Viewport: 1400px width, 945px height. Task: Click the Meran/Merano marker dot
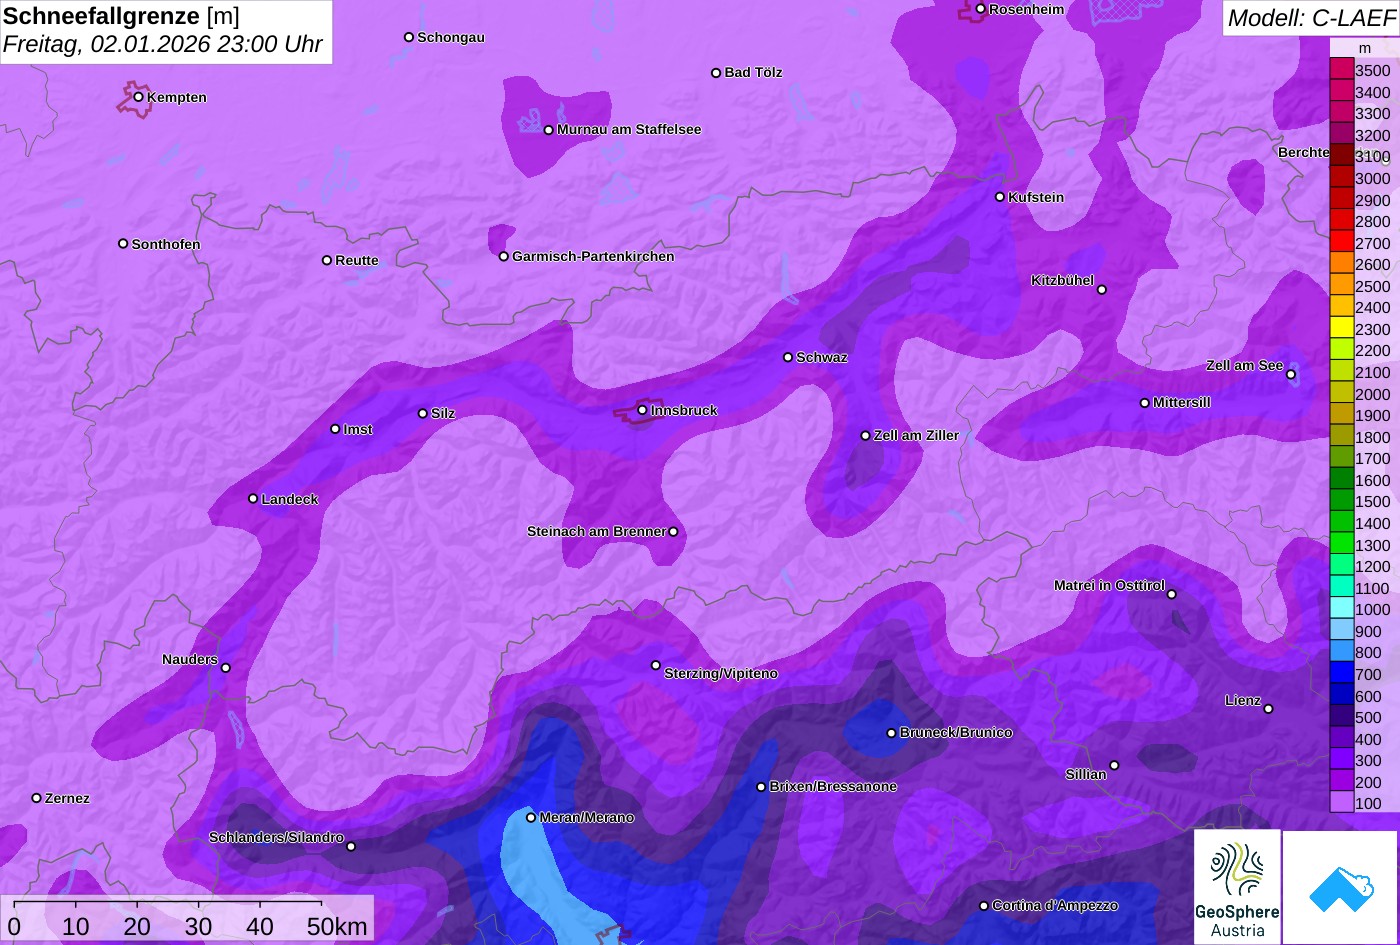coord(531,817)
